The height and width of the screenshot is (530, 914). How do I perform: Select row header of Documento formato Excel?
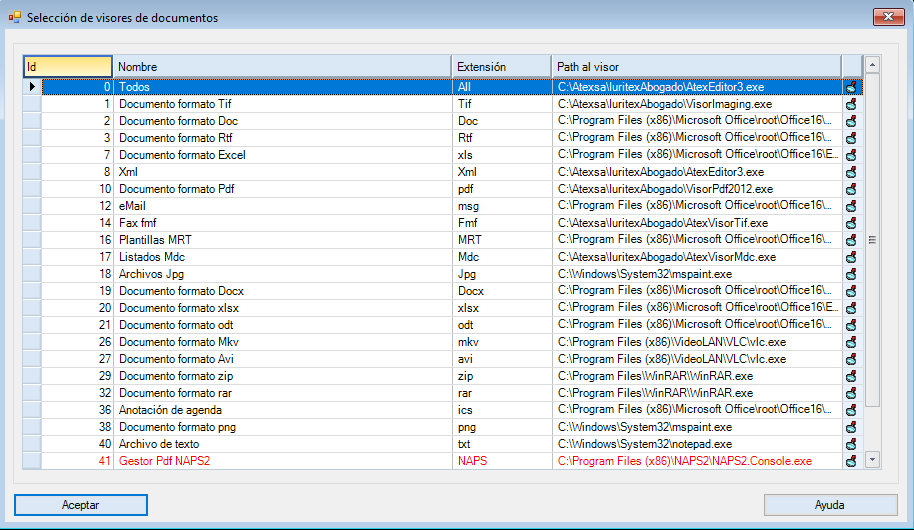click(33, 155)
